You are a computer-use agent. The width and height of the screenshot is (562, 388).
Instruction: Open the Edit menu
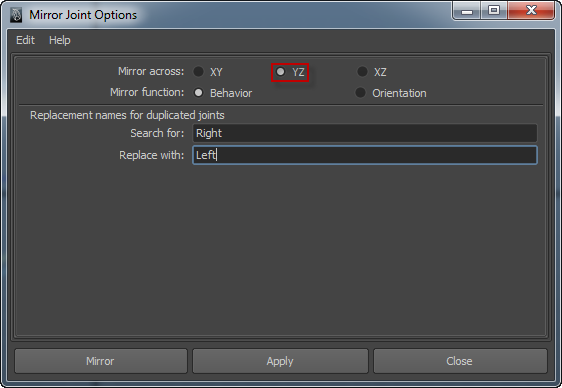(x=25, y=40)
